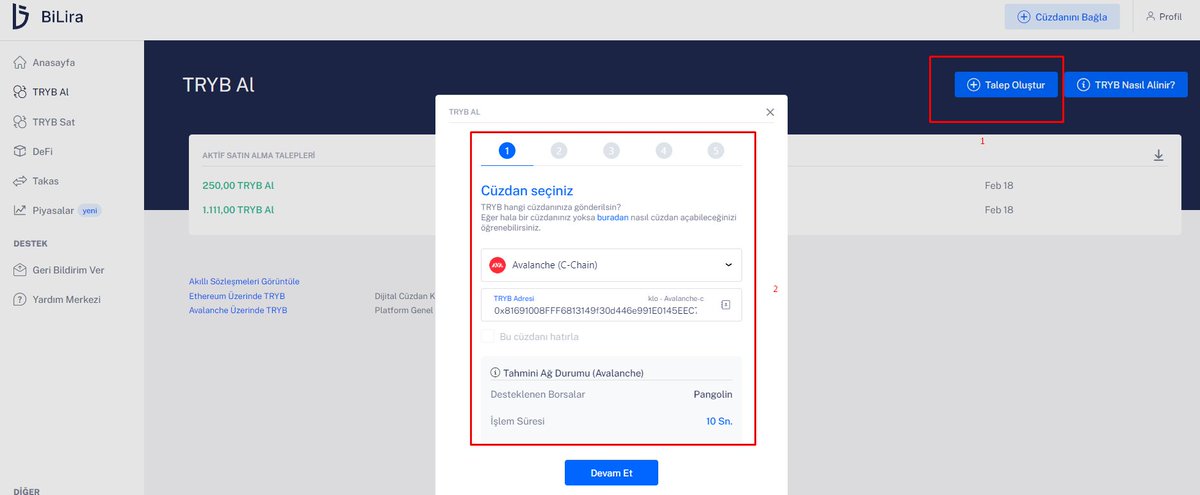Clear the wallet address field icon

coord(726,304)
